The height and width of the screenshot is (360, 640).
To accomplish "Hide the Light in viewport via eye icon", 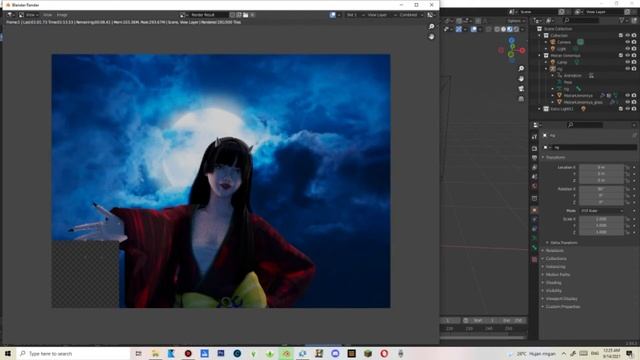I will [628, 49].
